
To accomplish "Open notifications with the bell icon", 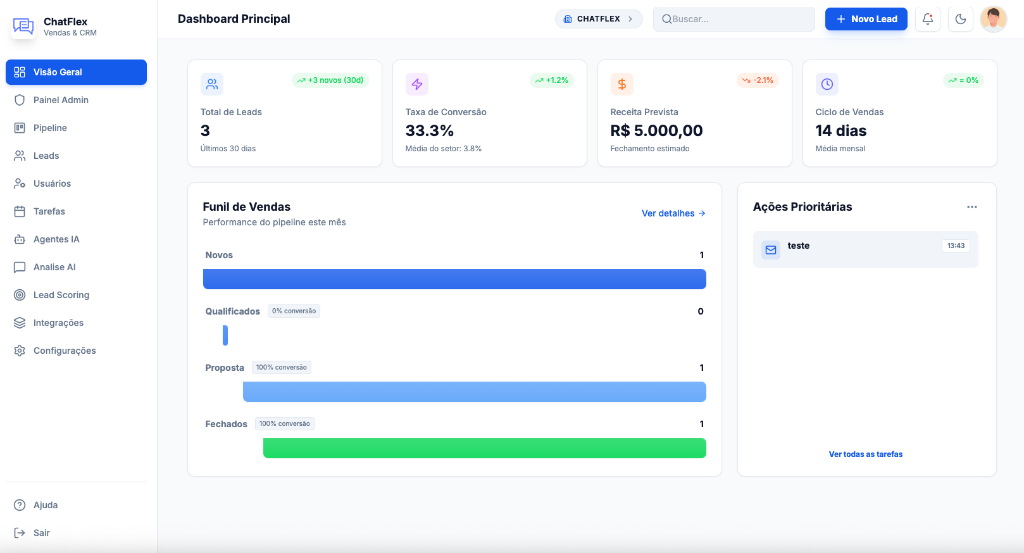I will coord(927,19).
